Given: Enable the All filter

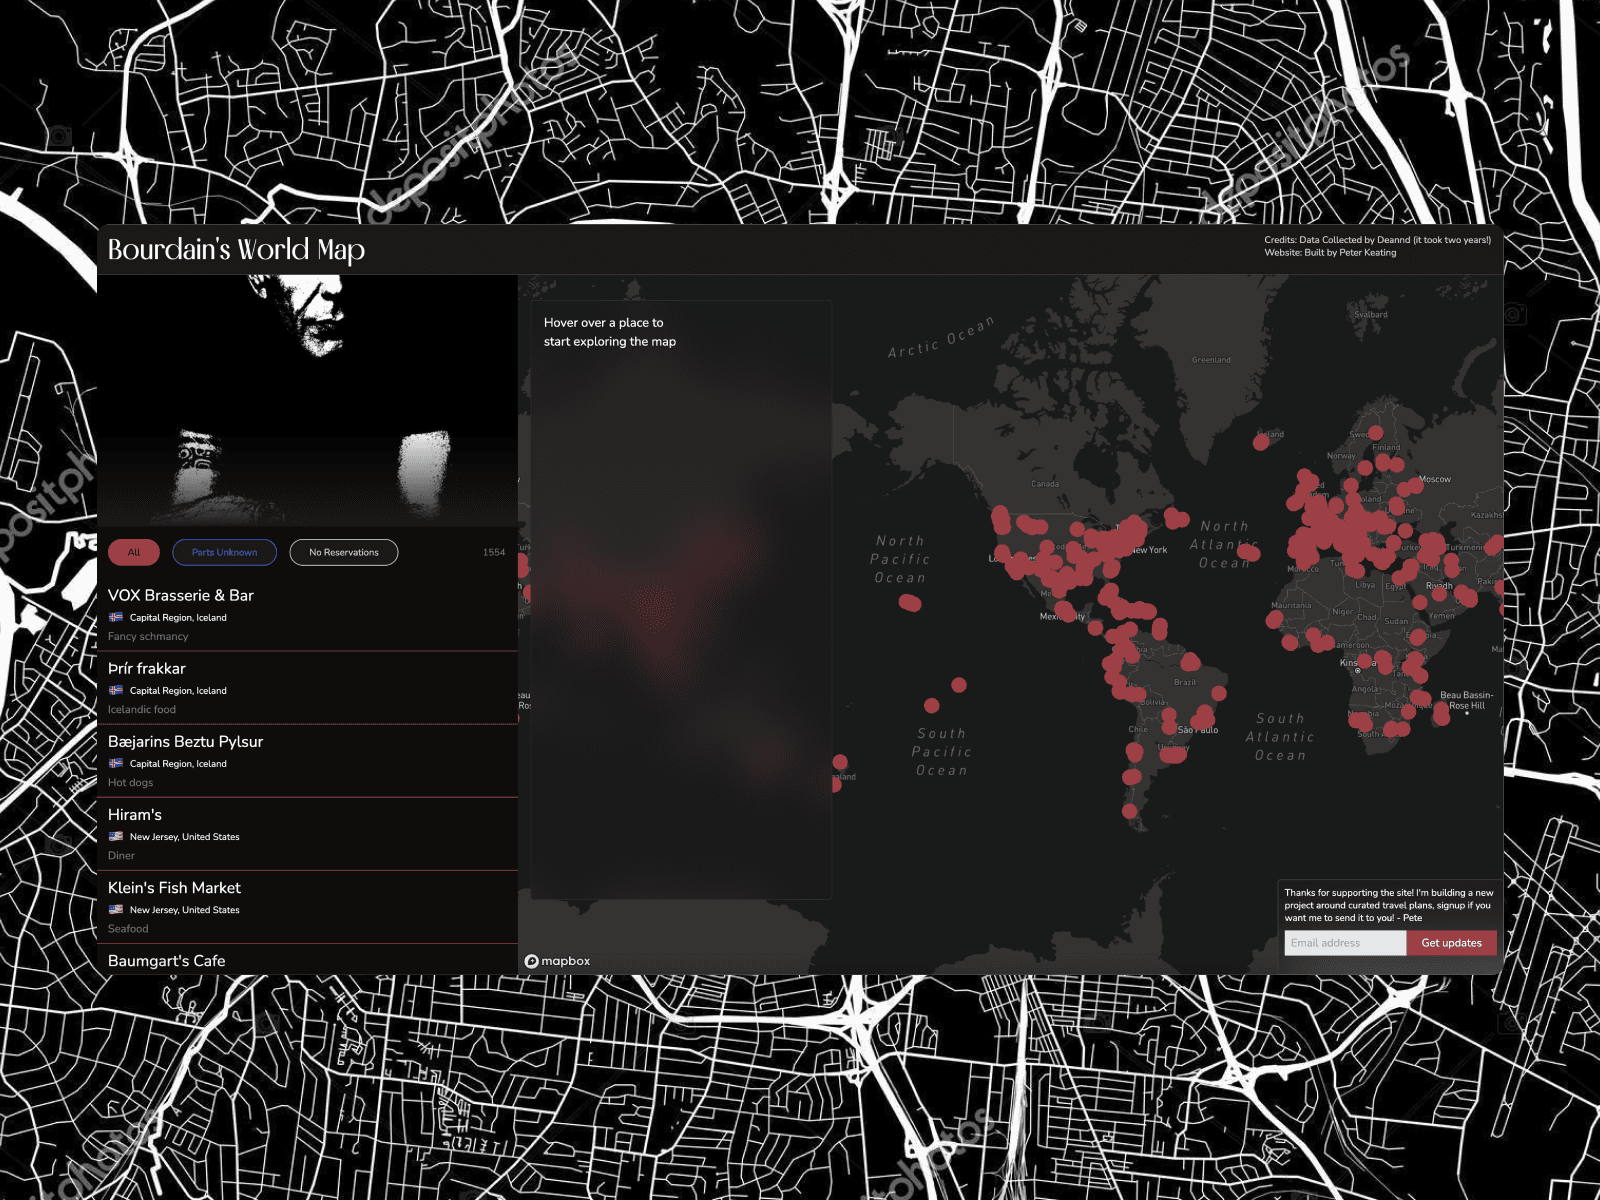Looking at the screenshot, I should coord(134,552).
